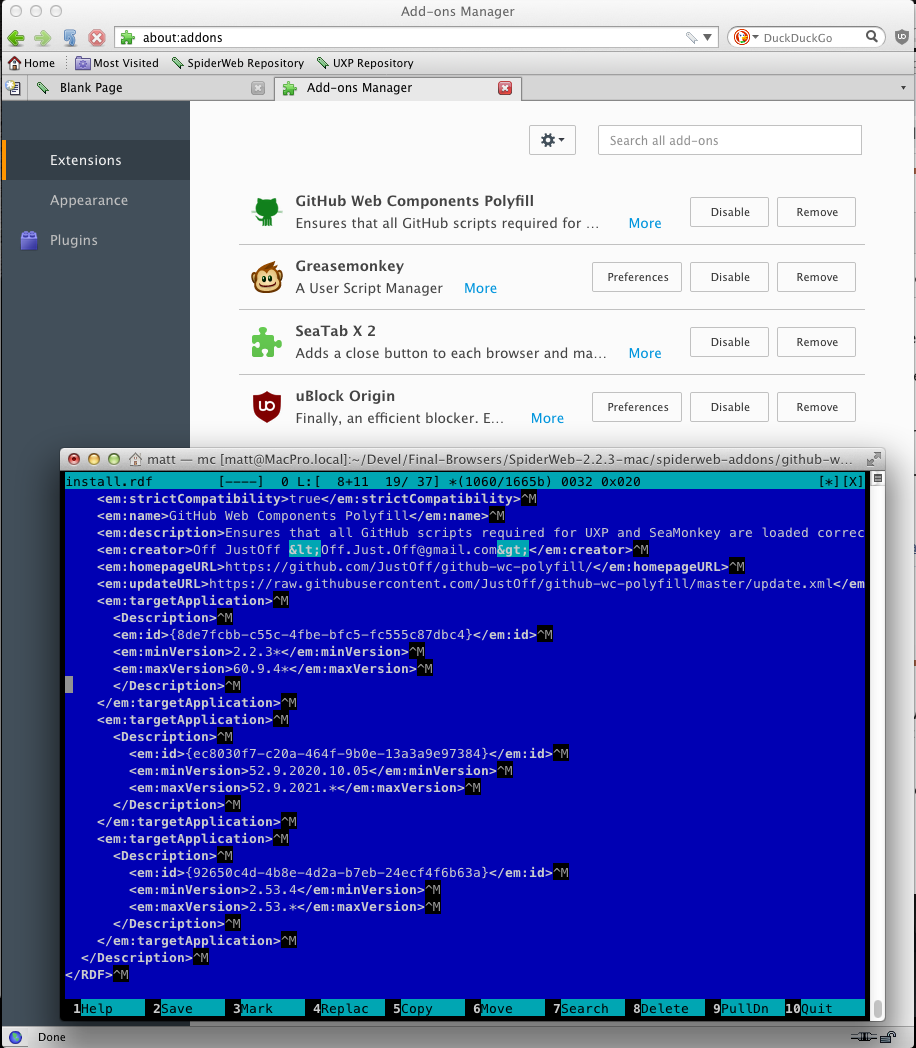
Task: Click the uBlock Origin shield icon in list
Action: point(267,407)
